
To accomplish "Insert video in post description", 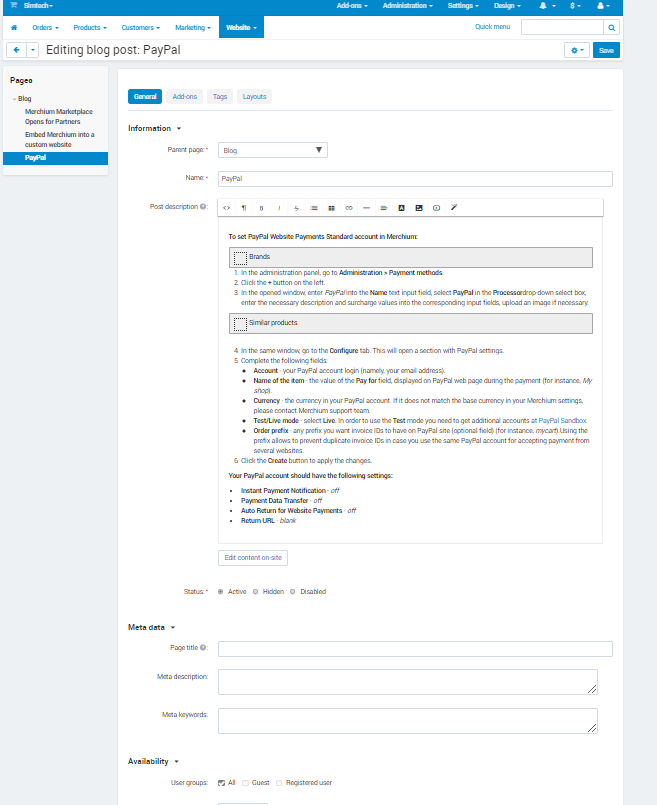I will pos(436,208).
